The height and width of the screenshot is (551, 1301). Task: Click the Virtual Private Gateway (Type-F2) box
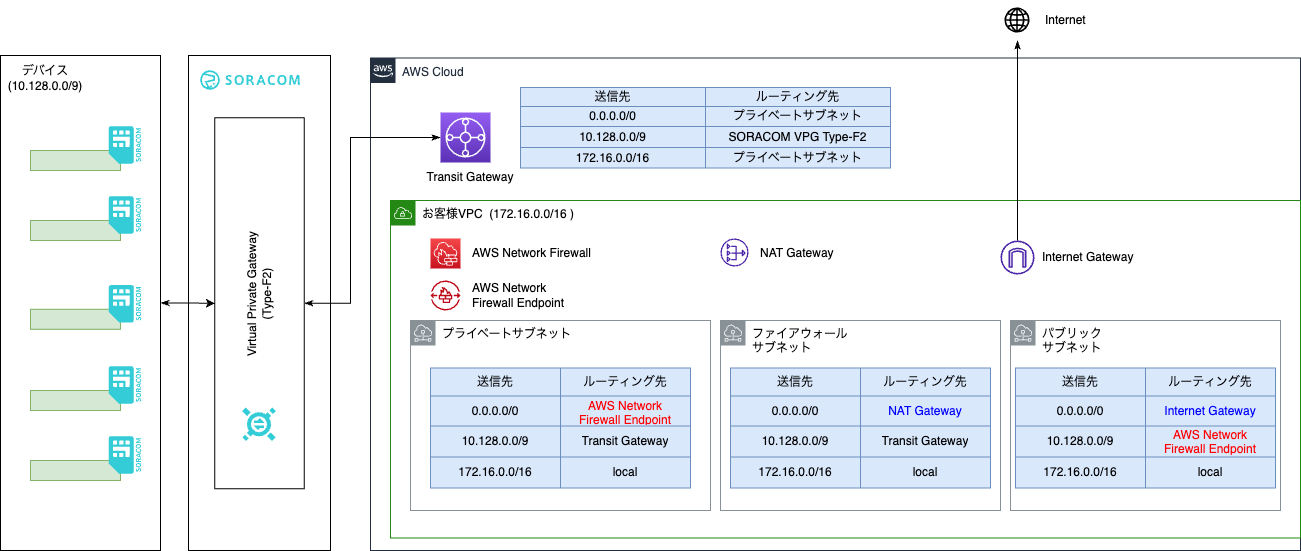click(260, 303)
